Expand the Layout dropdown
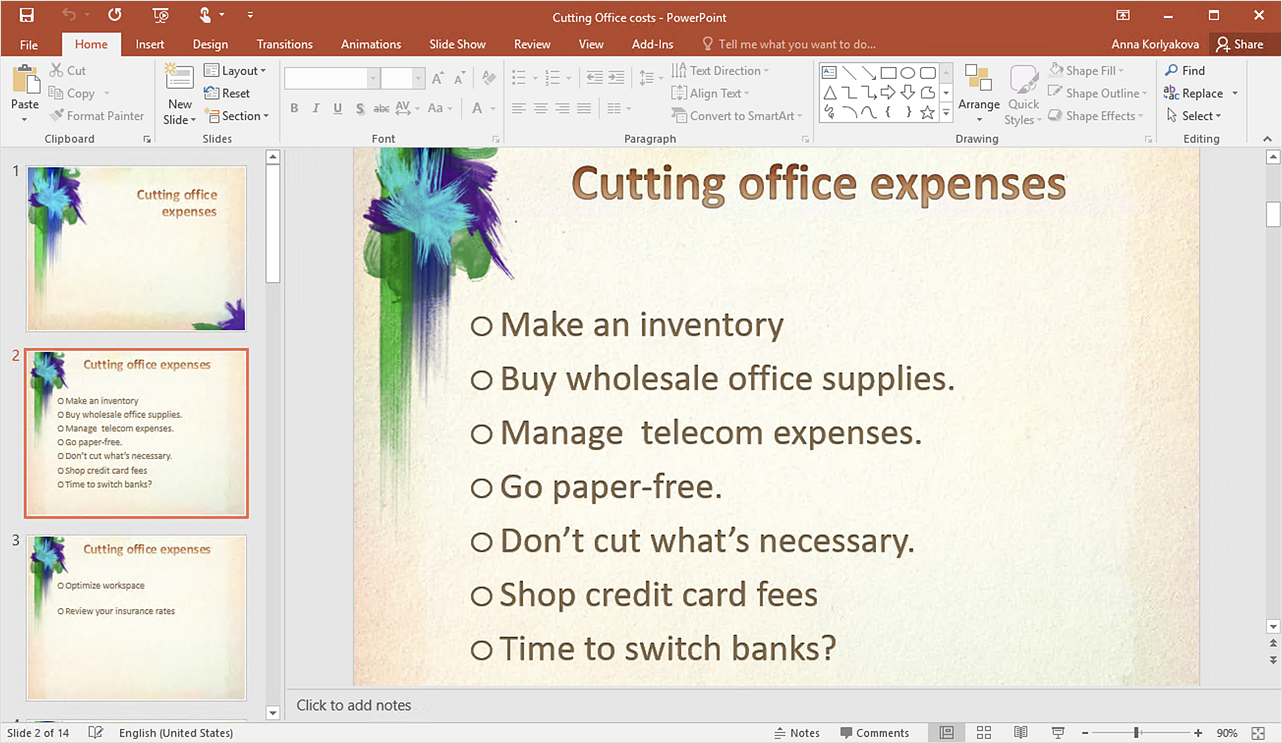Viewport: 1282px width, 743px height. [x=236, y=71]
